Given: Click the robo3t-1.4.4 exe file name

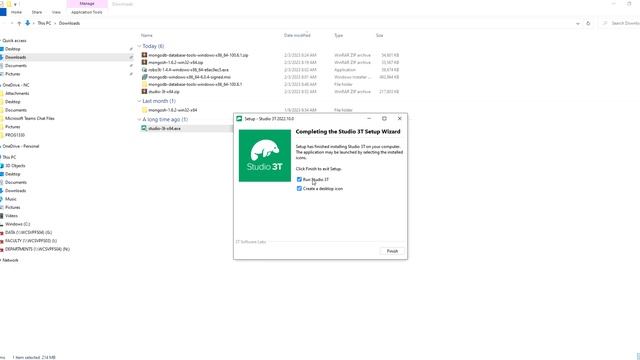Looking at the screenshot, I should [x=189, y=70].
